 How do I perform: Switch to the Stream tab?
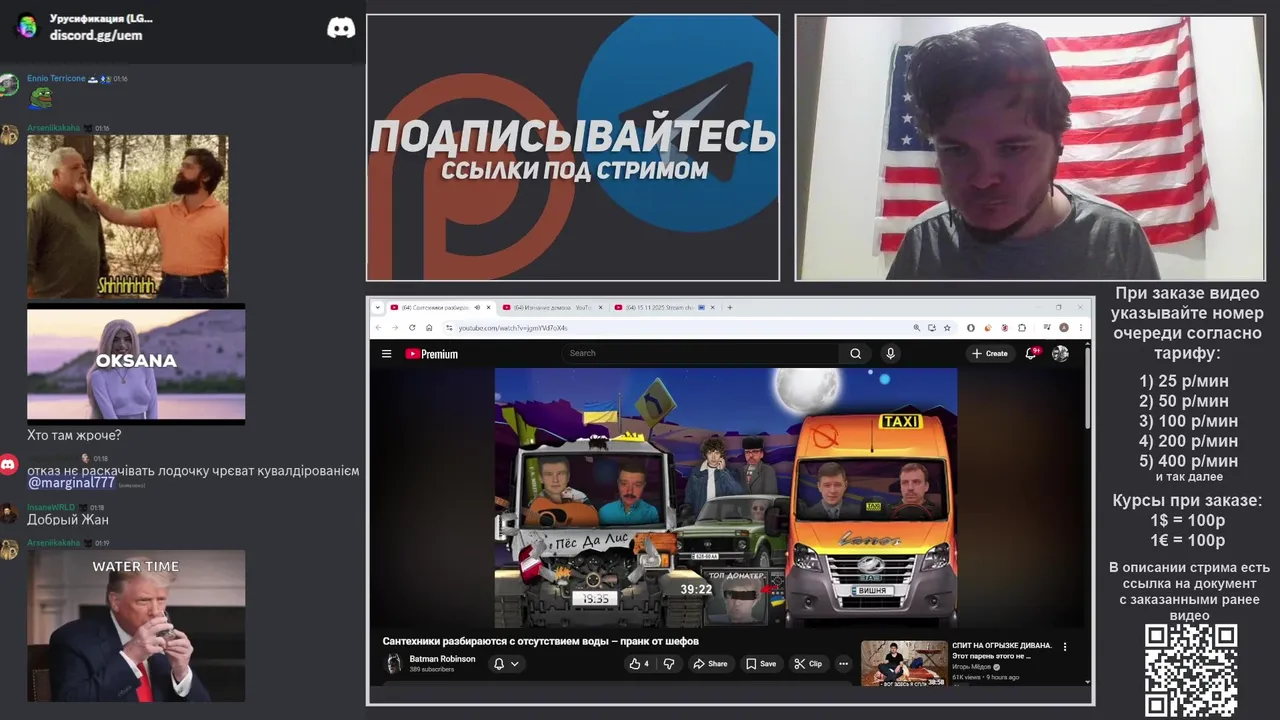(666, 307)
